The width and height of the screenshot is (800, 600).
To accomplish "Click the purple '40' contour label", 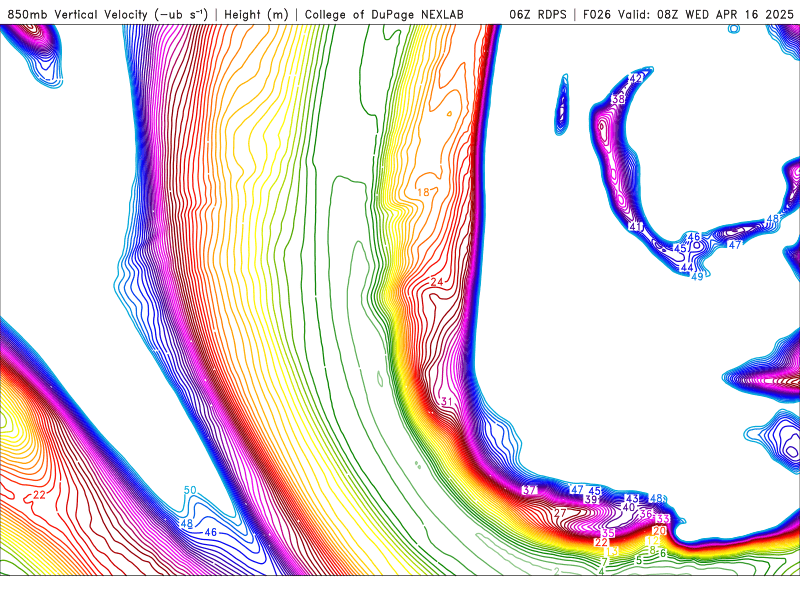I will (x=629, y=508).
